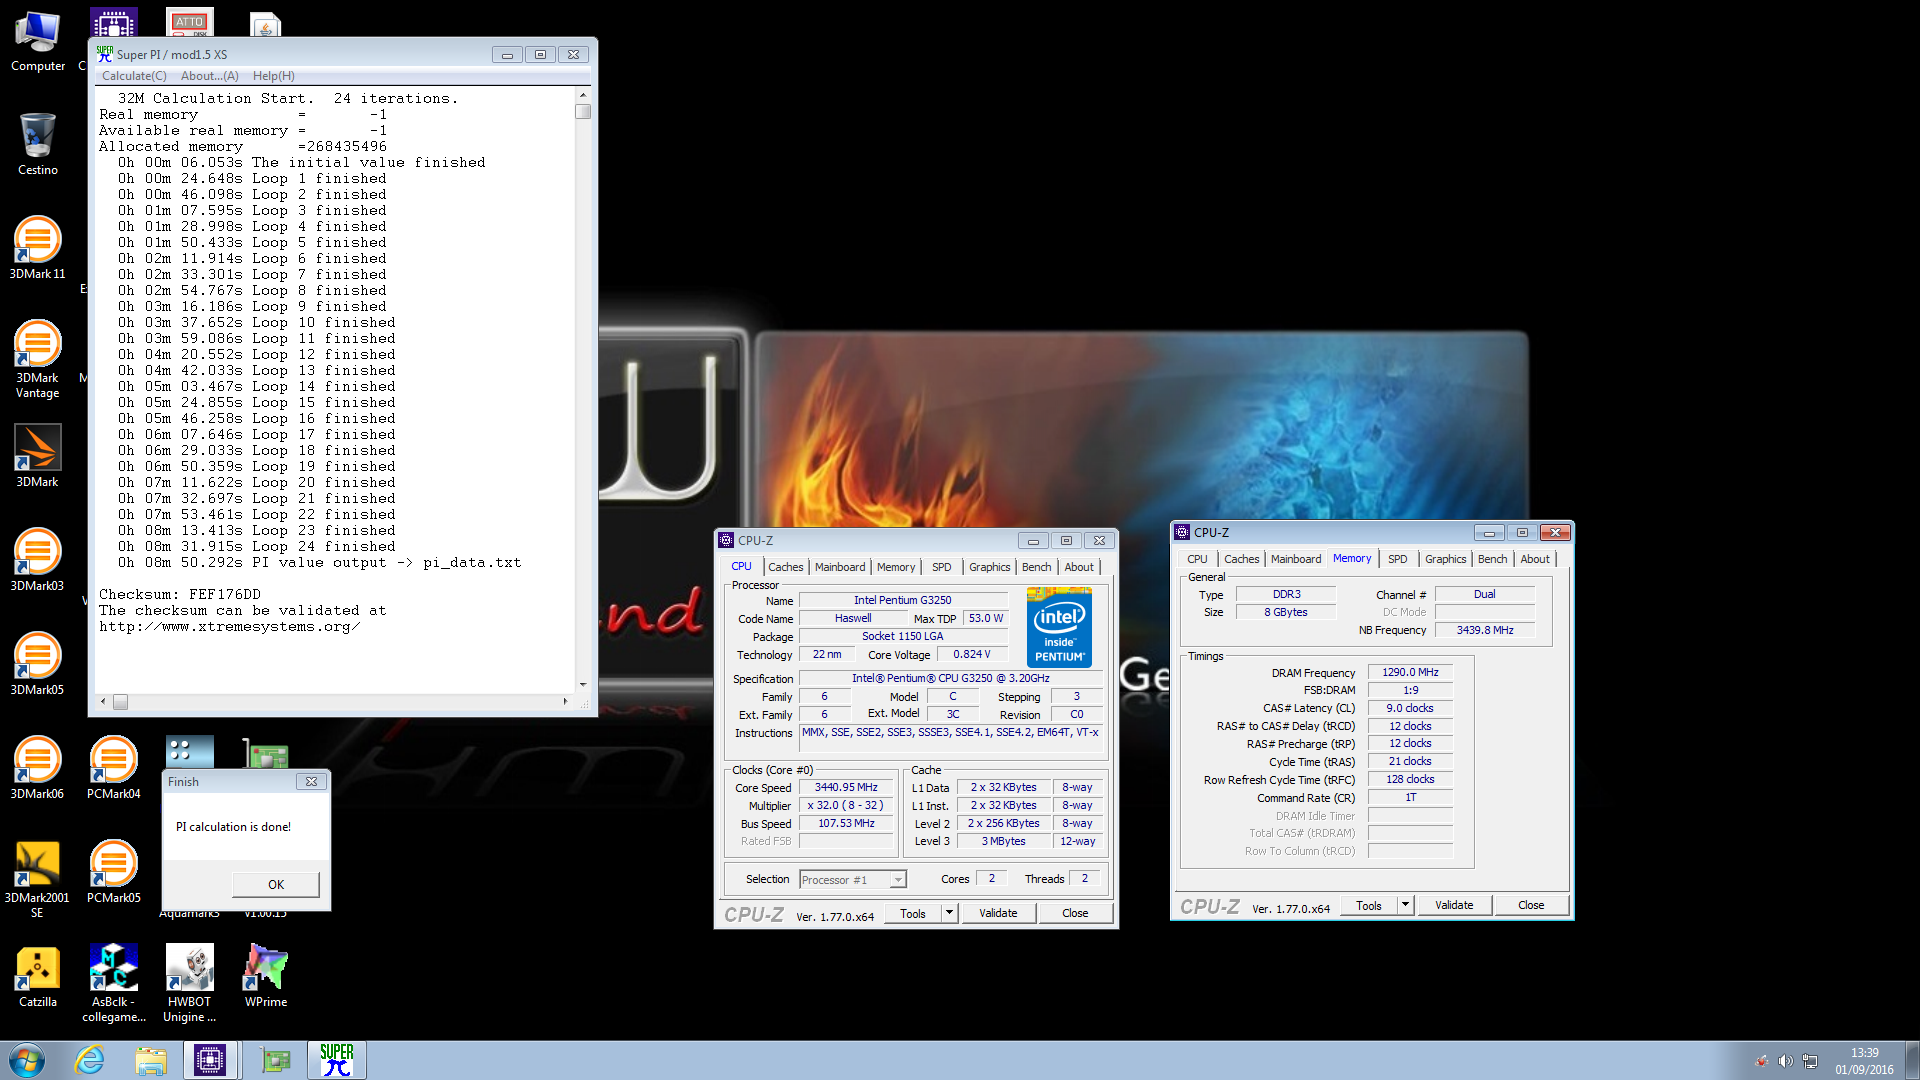
Task: Open the HWBOT Unigine desktop shortcut
Action: 190,982
